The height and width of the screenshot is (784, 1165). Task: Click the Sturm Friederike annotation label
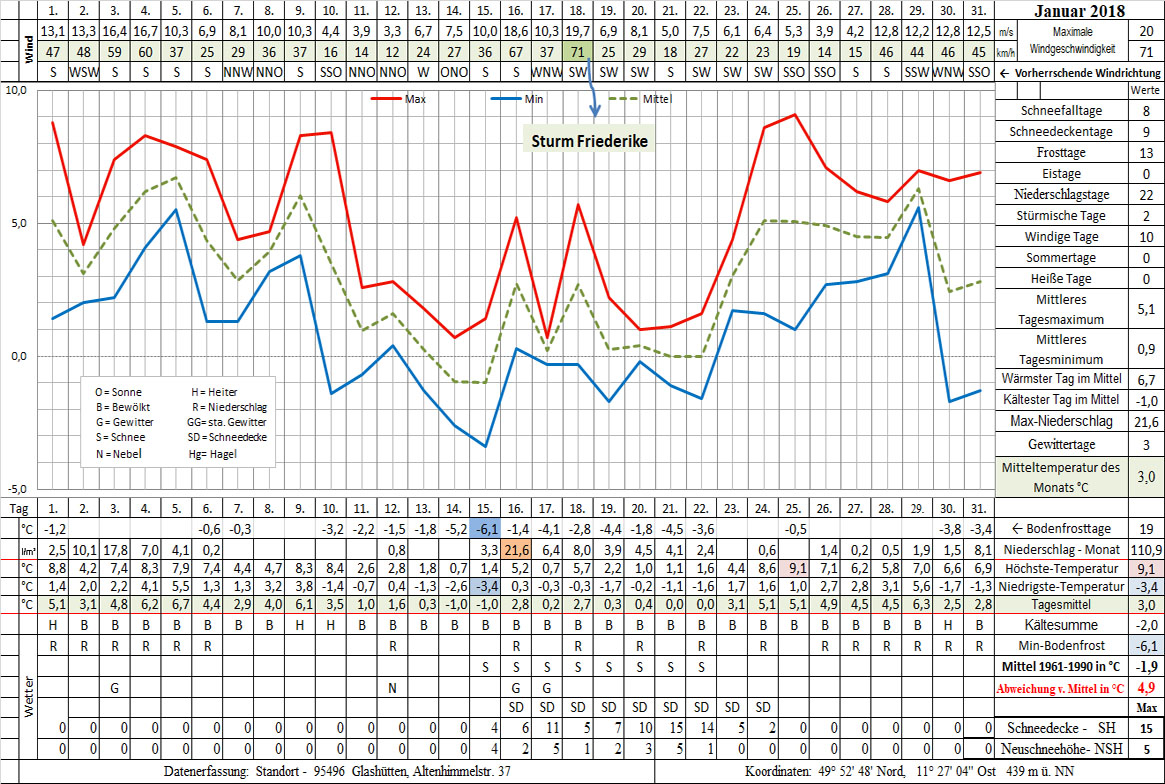pos(585,141)
